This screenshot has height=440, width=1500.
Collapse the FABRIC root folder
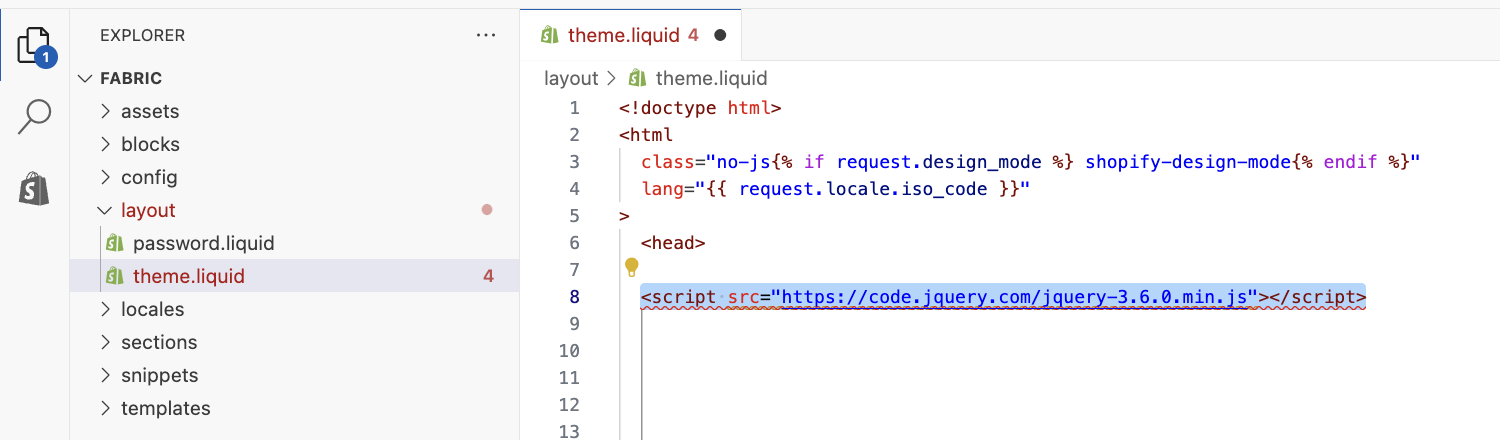(84, 78)
